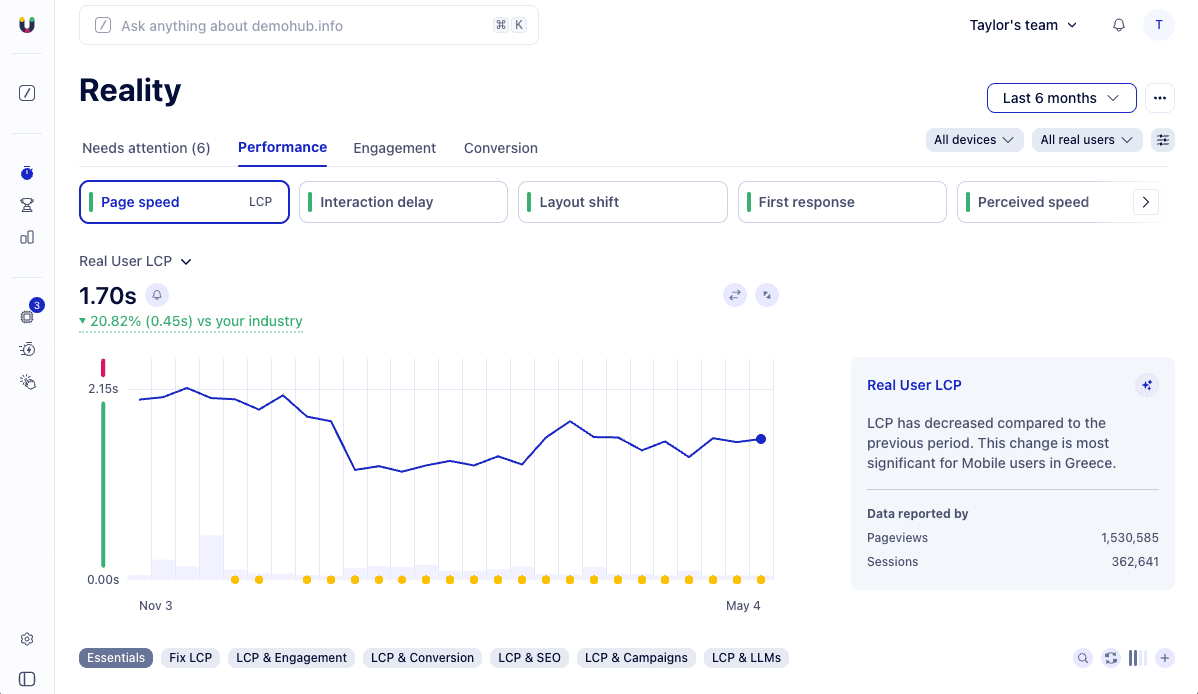Toggle the Fix LCP chip
This screenshot has height=694, width=1198.
pos(191,658)
